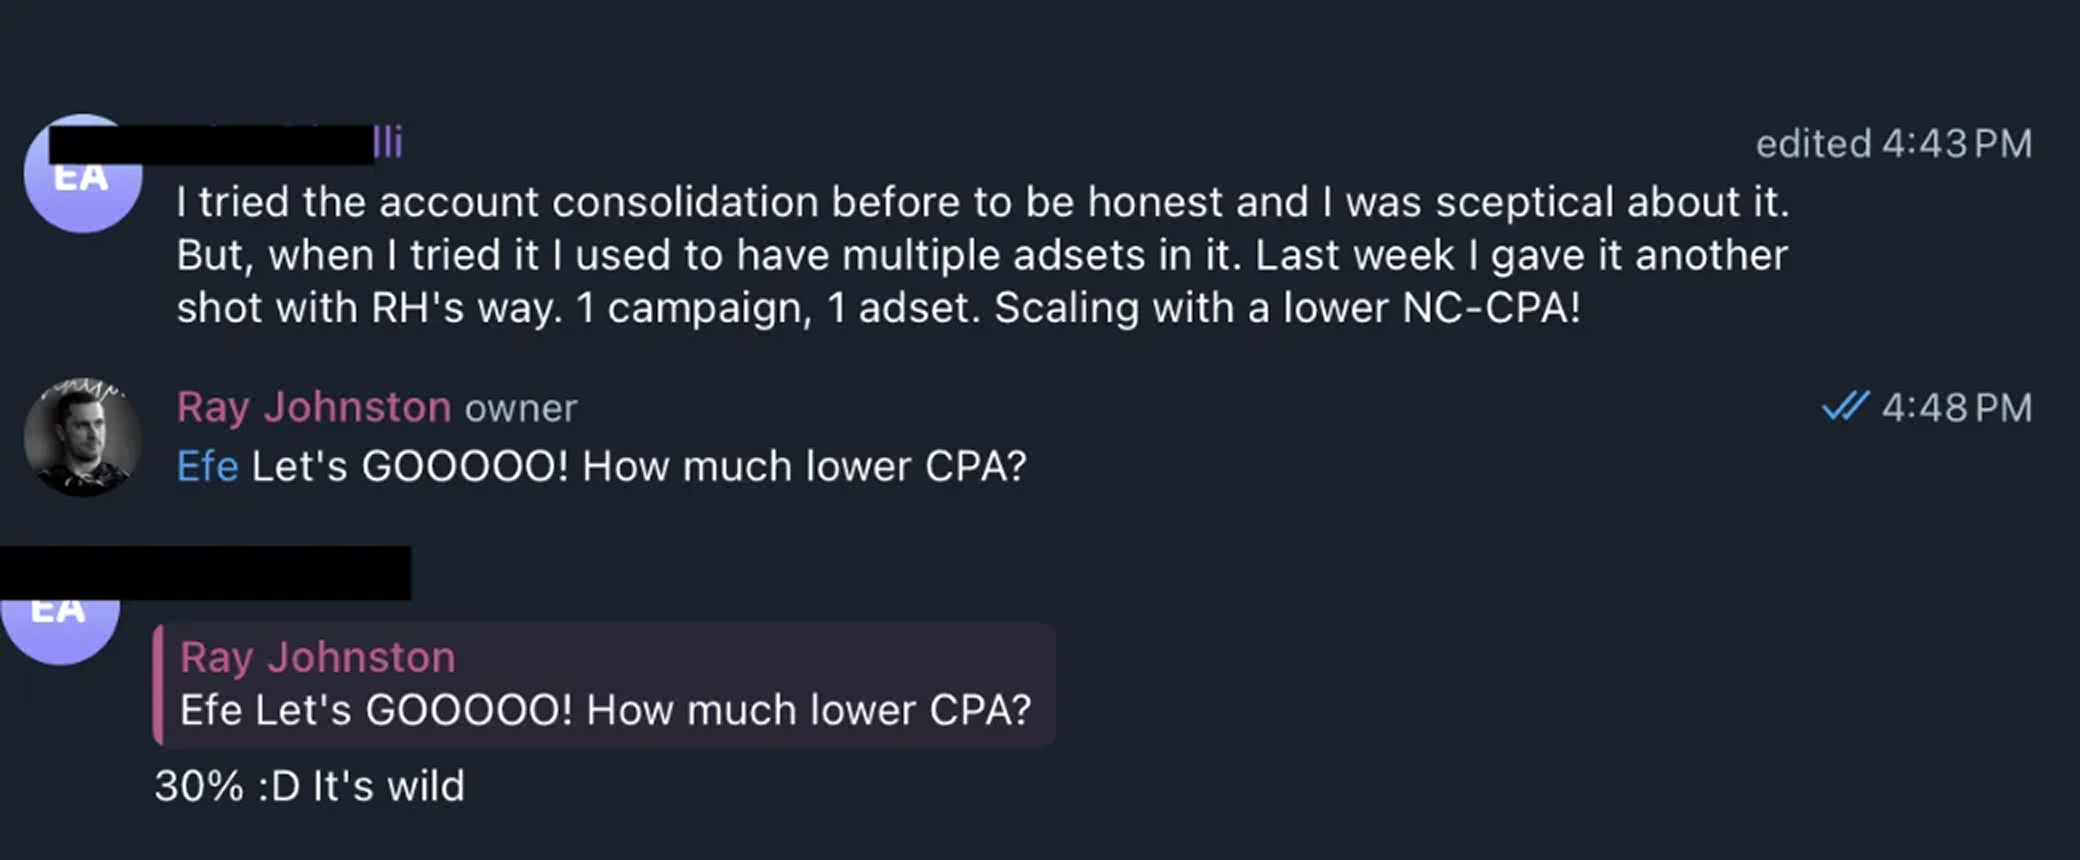Click the purple sender name ending in 'lli'
This screenshot has height=860, width=2080.
pyautogui.click(x=388, y=143)
